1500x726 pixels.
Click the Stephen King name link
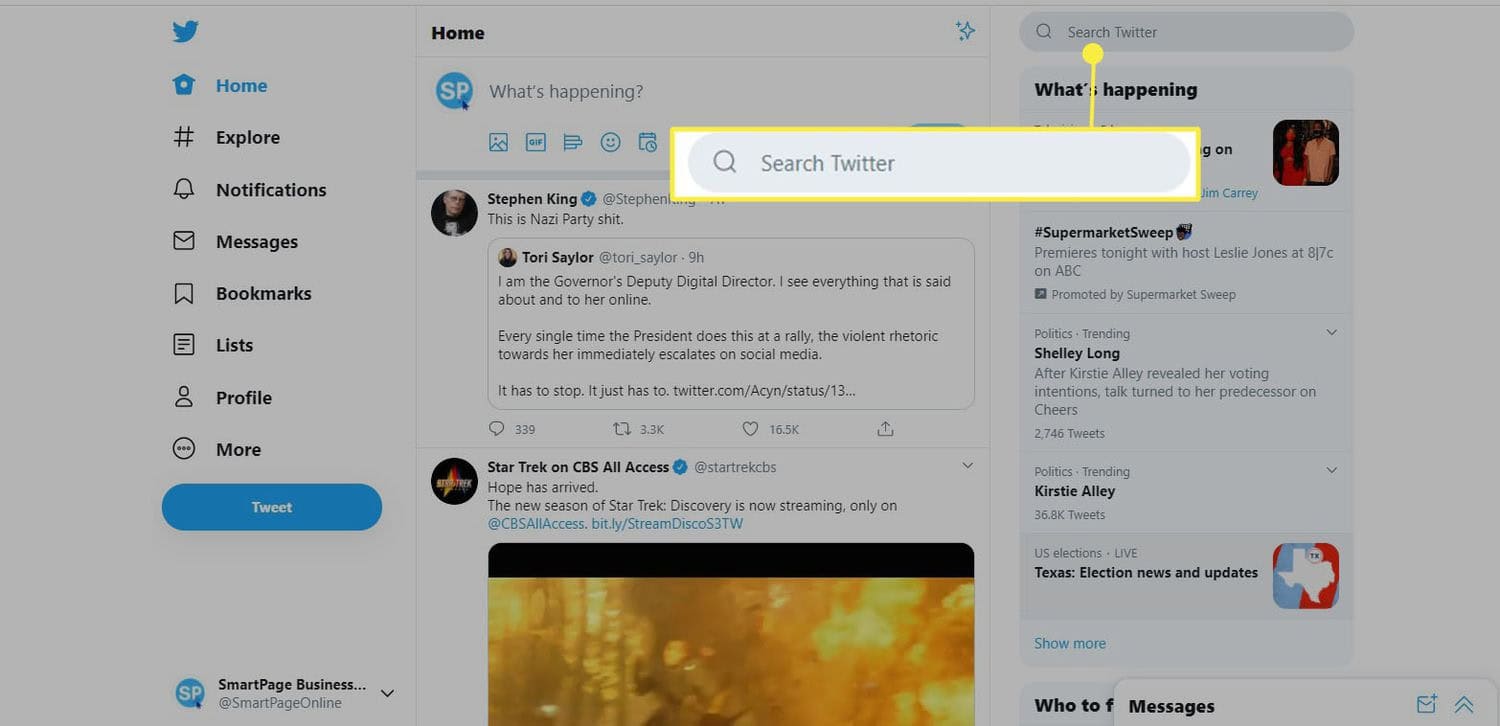(532, 199)
